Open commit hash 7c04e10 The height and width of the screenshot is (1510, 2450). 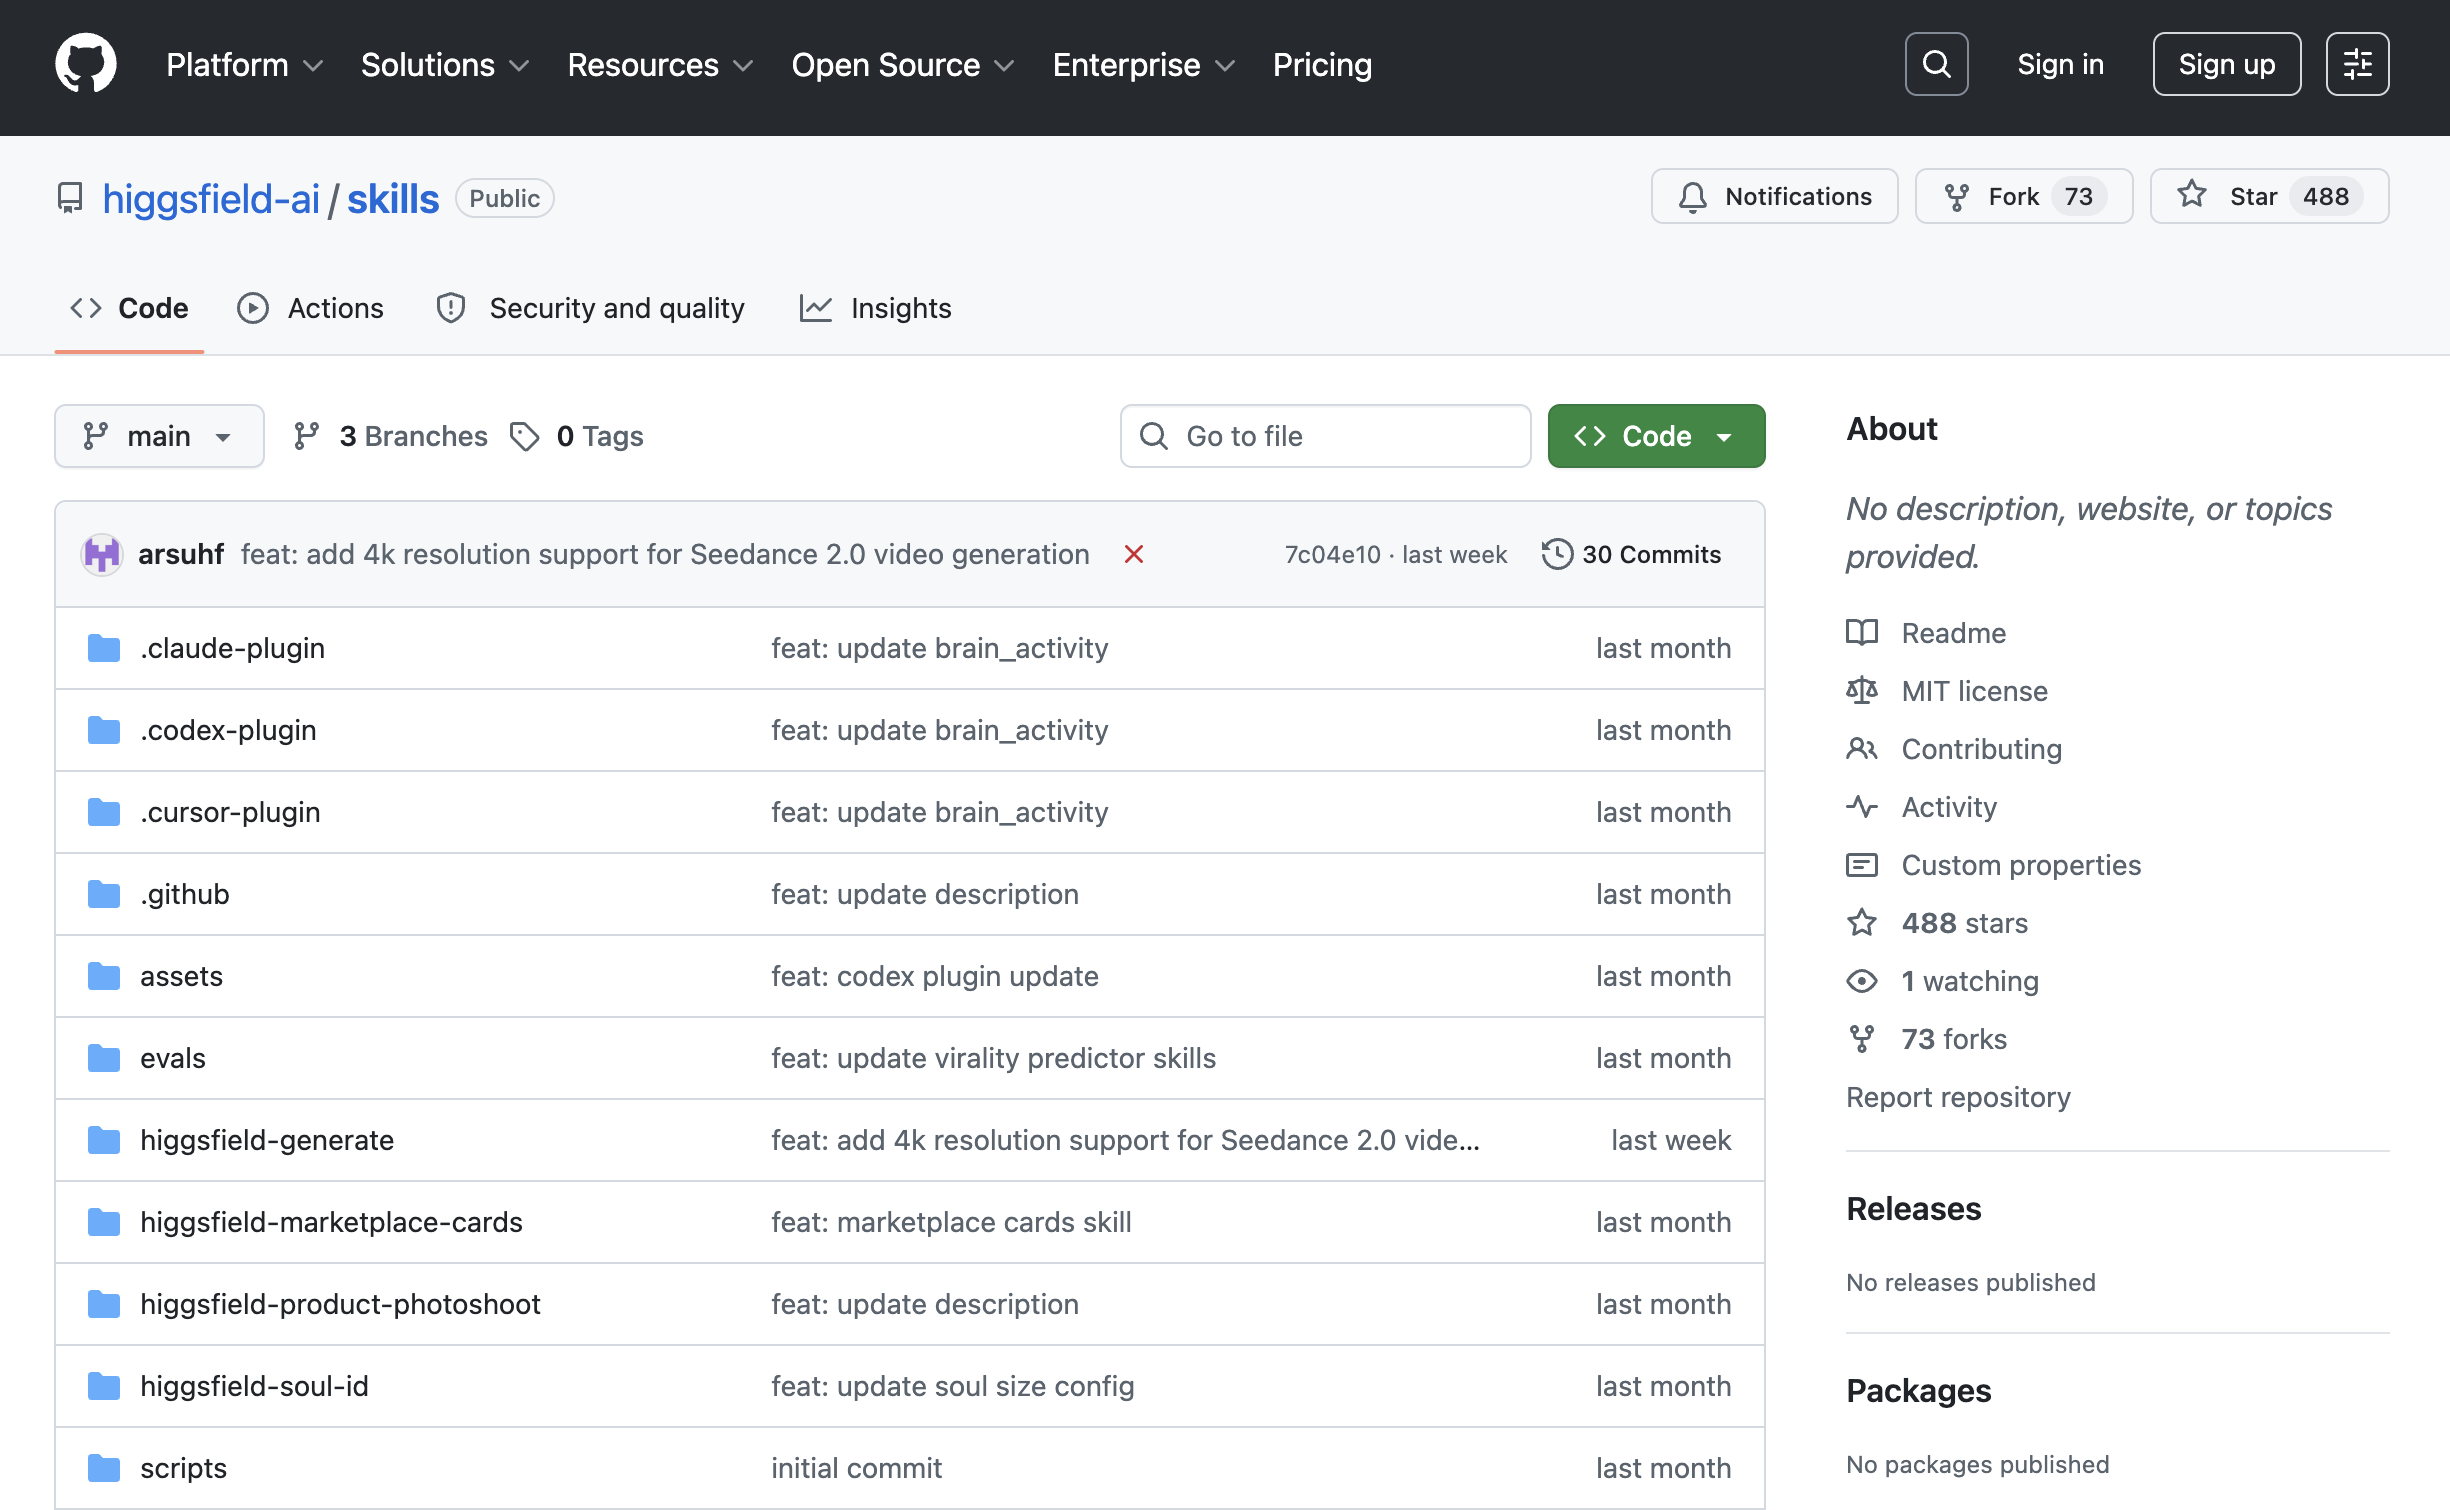tap(1332, 555)
